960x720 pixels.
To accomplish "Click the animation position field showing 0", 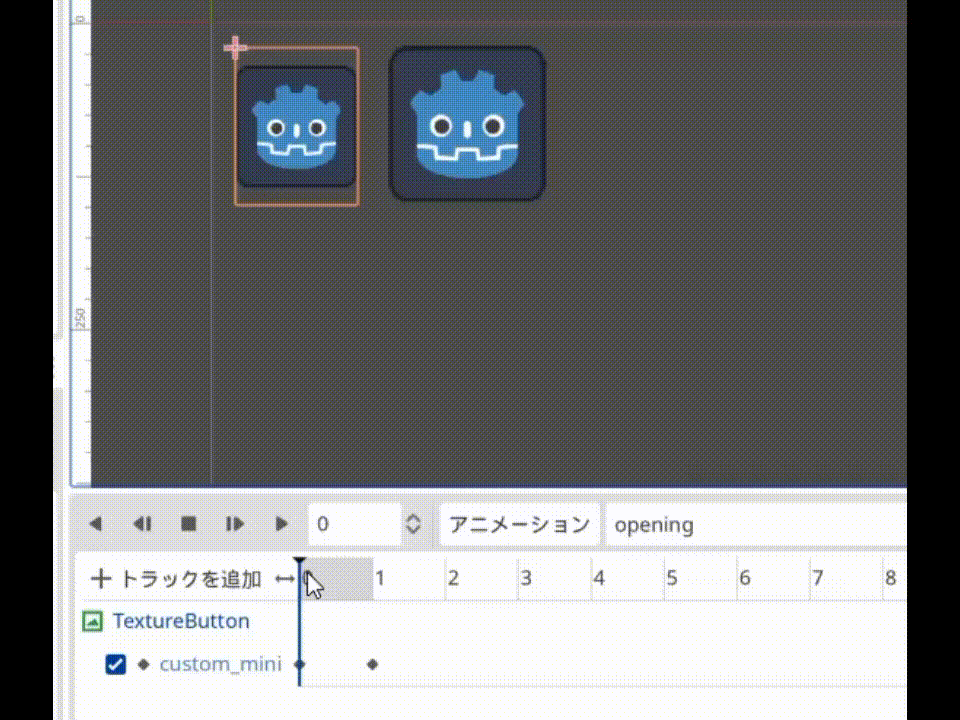I will click(354, 524).
